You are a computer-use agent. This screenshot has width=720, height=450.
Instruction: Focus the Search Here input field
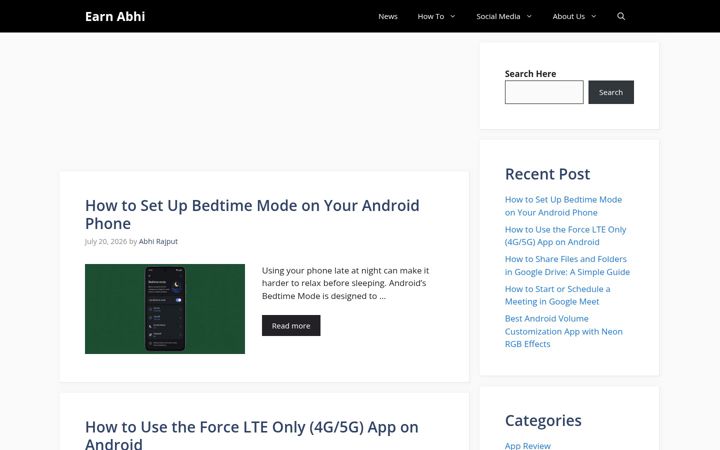point(544,92)
